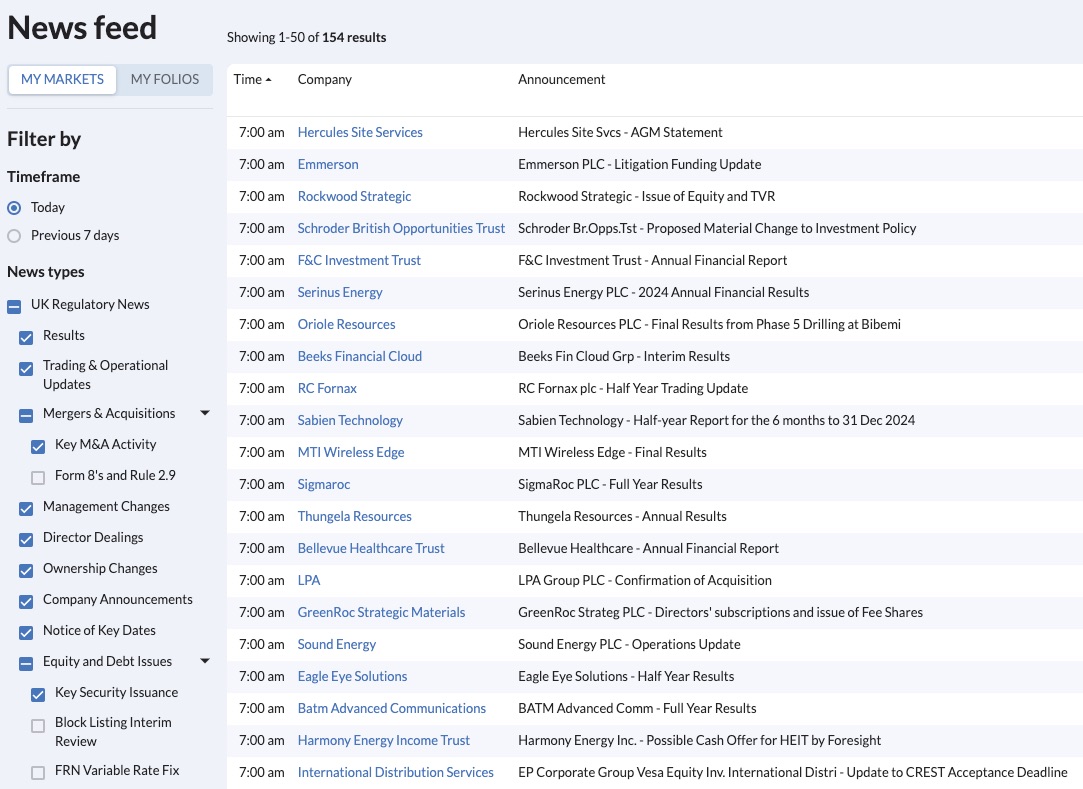Select the Previous 7 days radio button

point(14,236)
